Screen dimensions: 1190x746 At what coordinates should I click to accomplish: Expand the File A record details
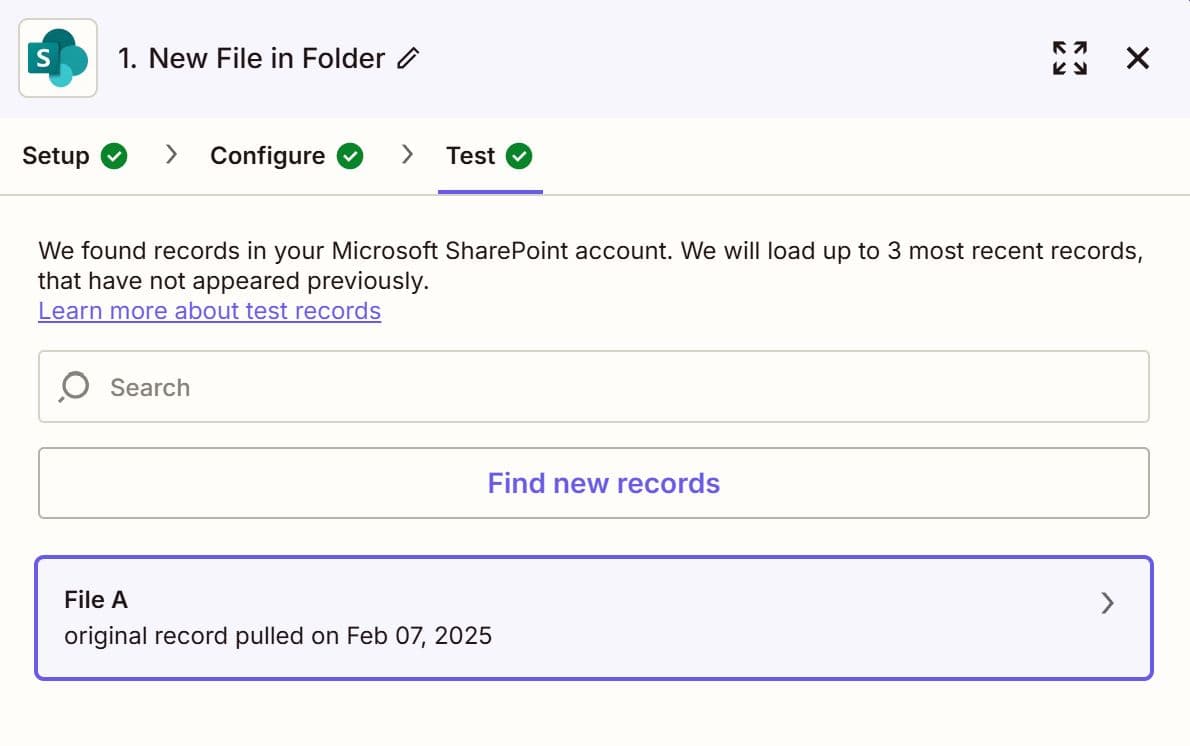[1107, 603]
